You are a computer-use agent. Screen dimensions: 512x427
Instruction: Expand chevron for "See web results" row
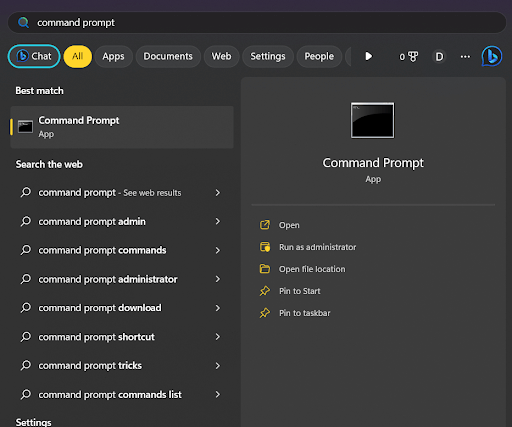click(218, 193)
